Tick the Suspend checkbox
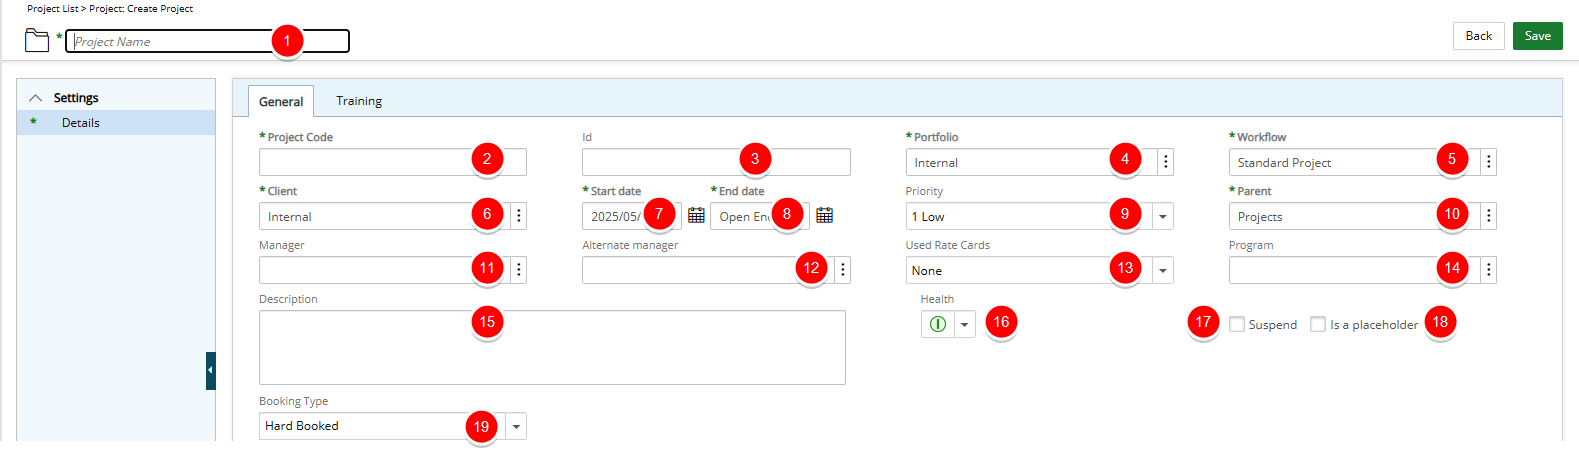 coord(1237,324)
